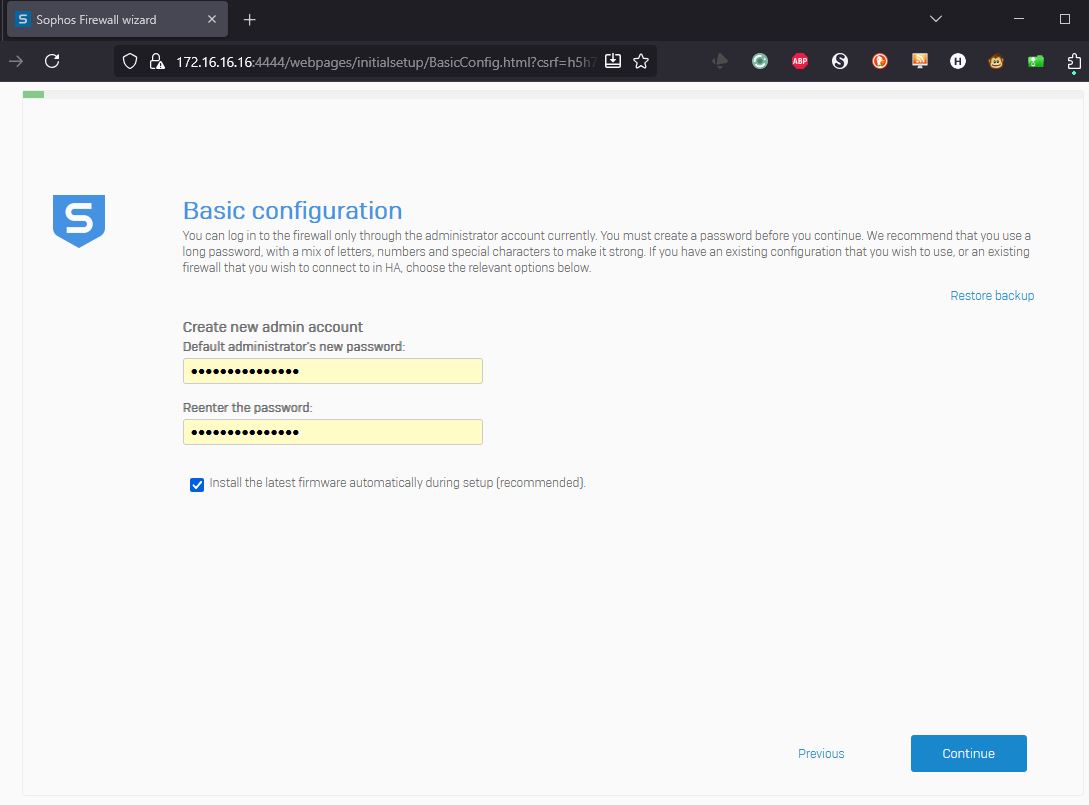Screen dimensions: 1089x805
Task: Reload the Sophos Firewall wizard page
Action: click(52, 61)
